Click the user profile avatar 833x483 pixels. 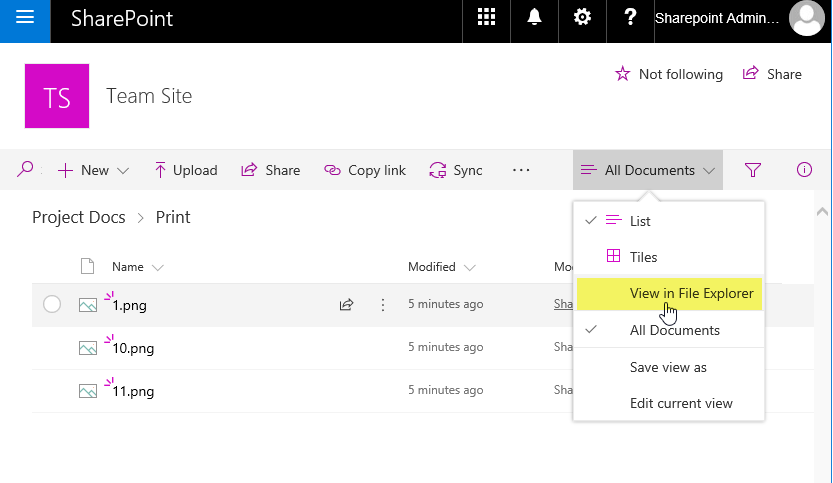coord(806,19)
